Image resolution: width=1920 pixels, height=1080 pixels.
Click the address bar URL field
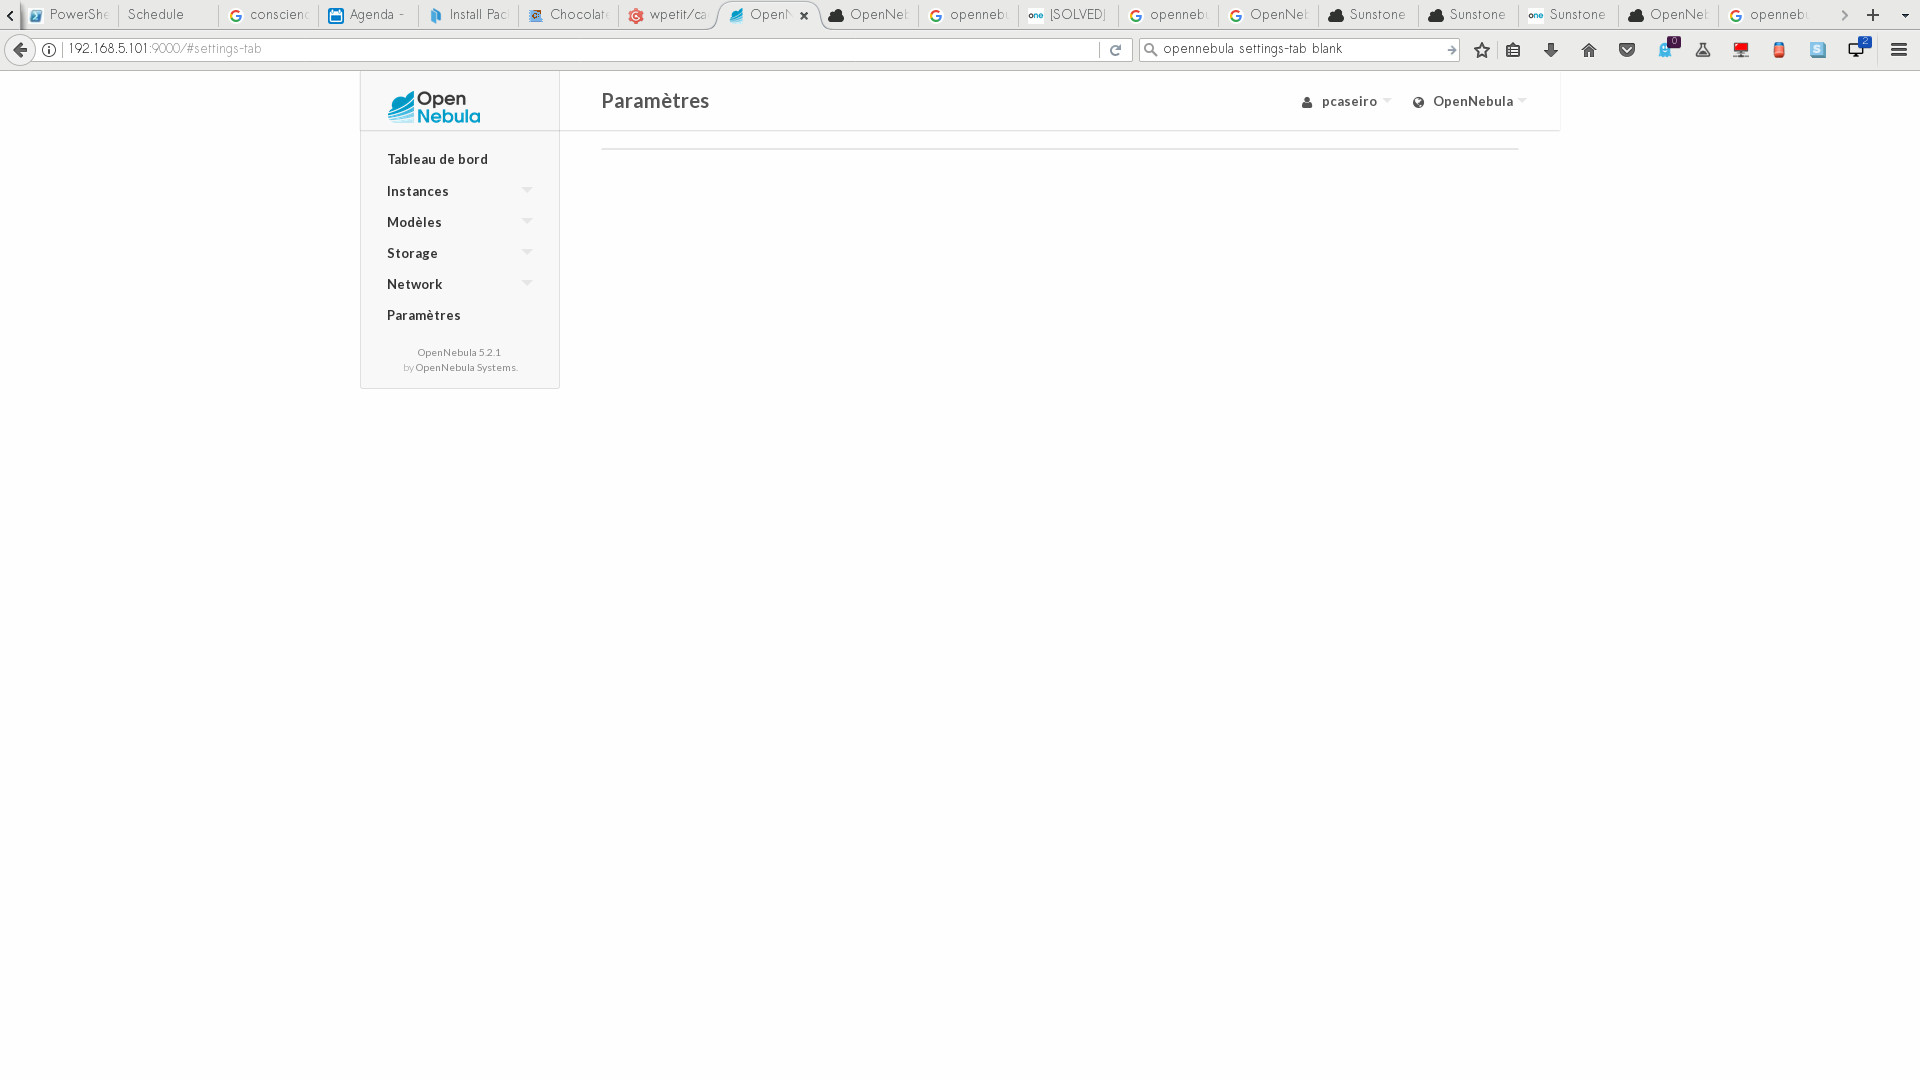point(580,49)
